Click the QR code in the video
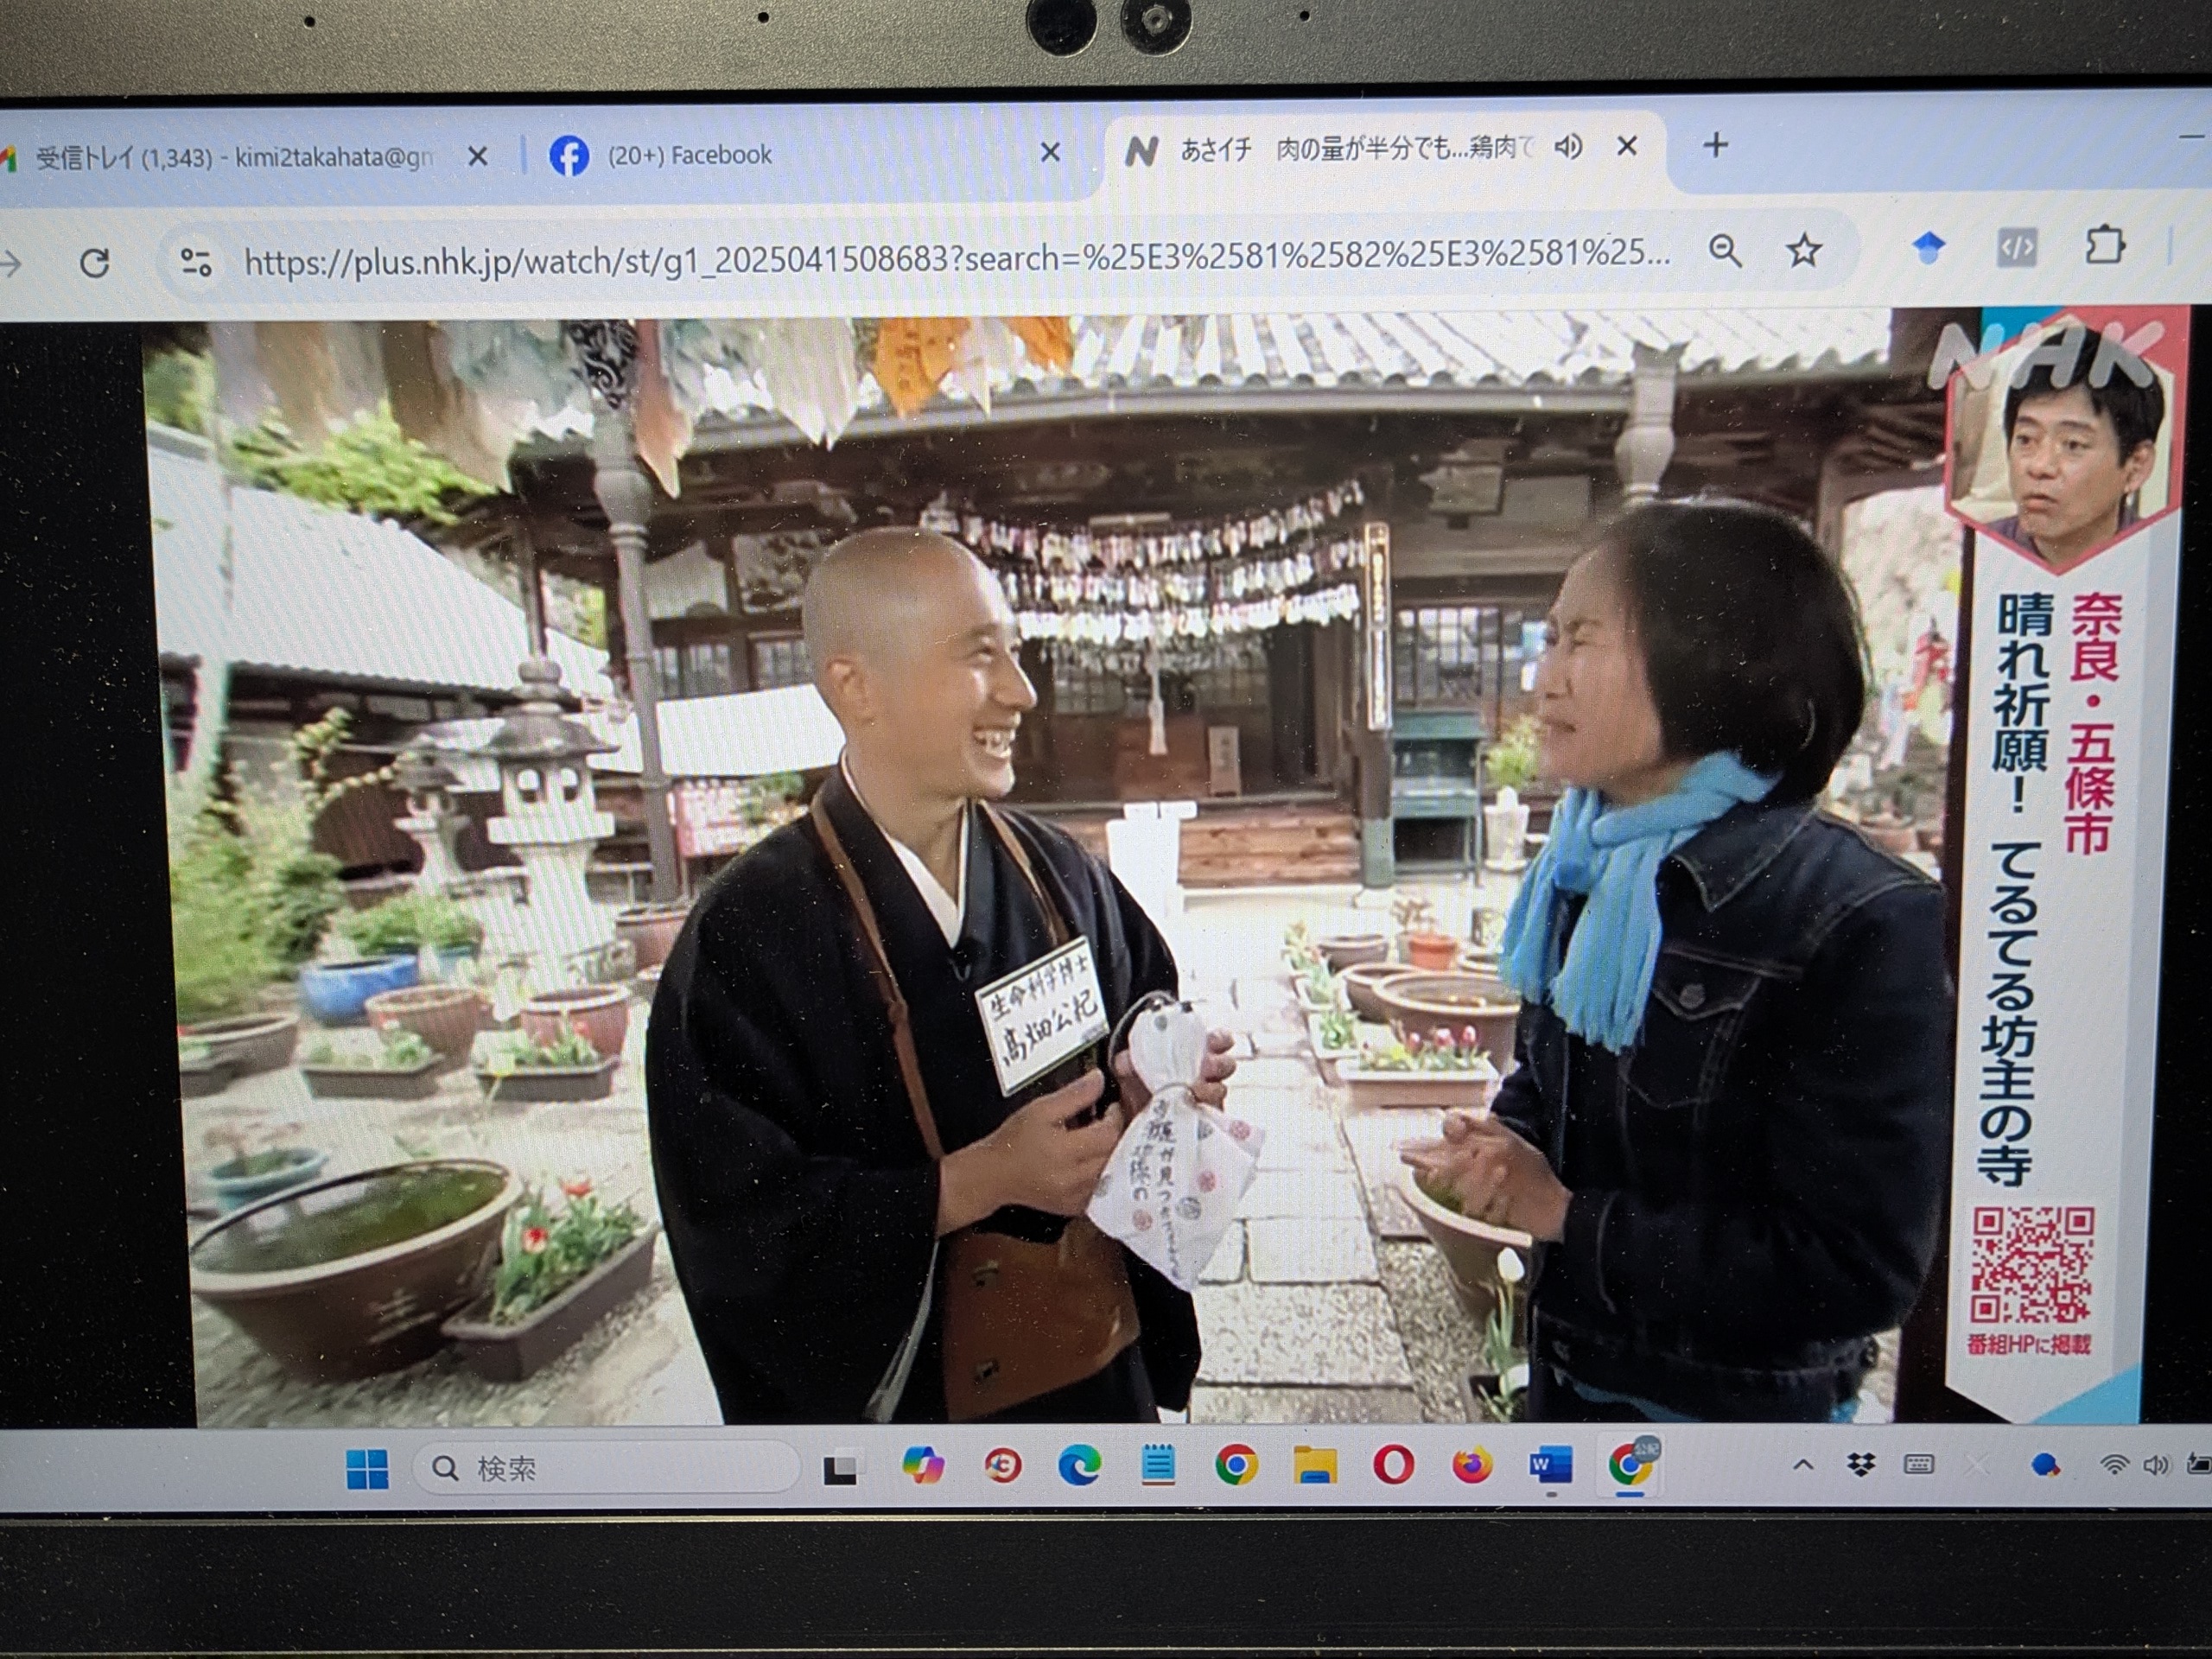Screen dimensions: 2212x1659 click(x=2032, y=1265)
